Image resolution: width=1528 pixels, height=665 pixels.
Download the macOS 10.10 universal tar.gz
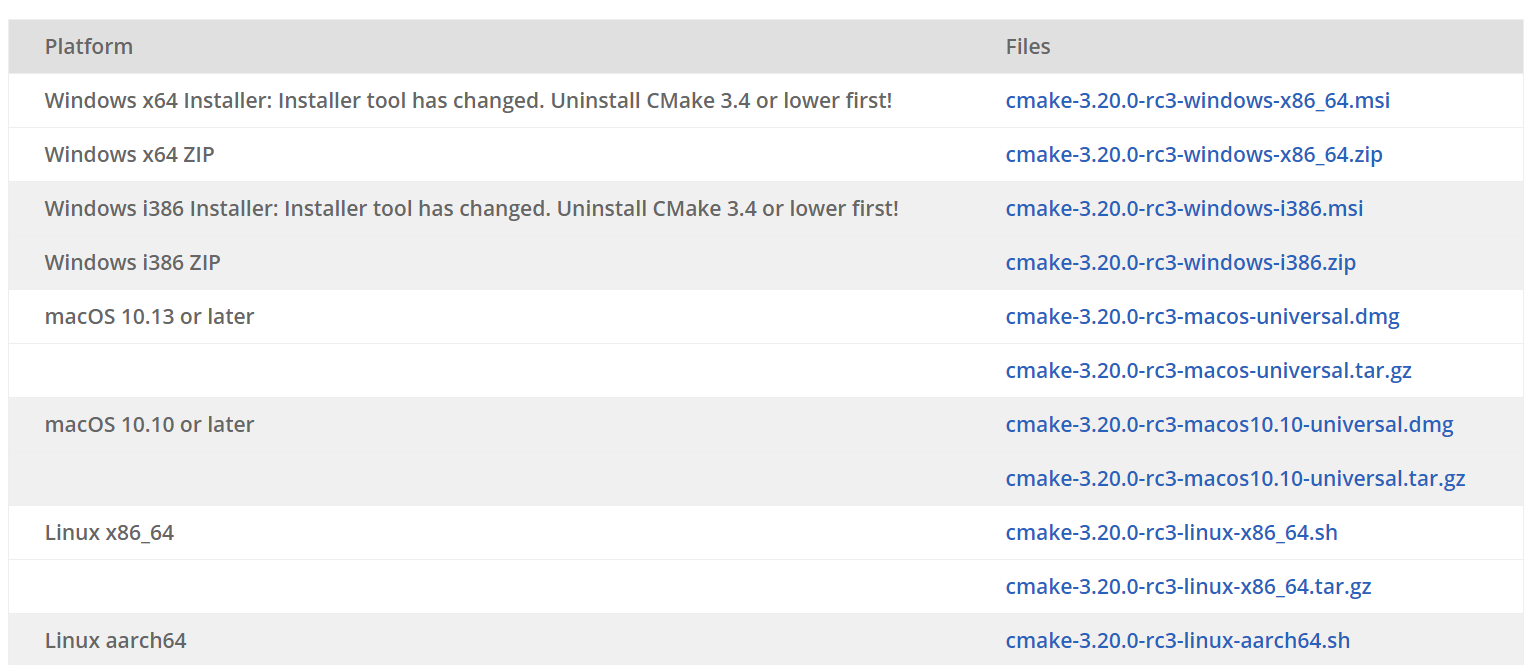pos(1236,478)
